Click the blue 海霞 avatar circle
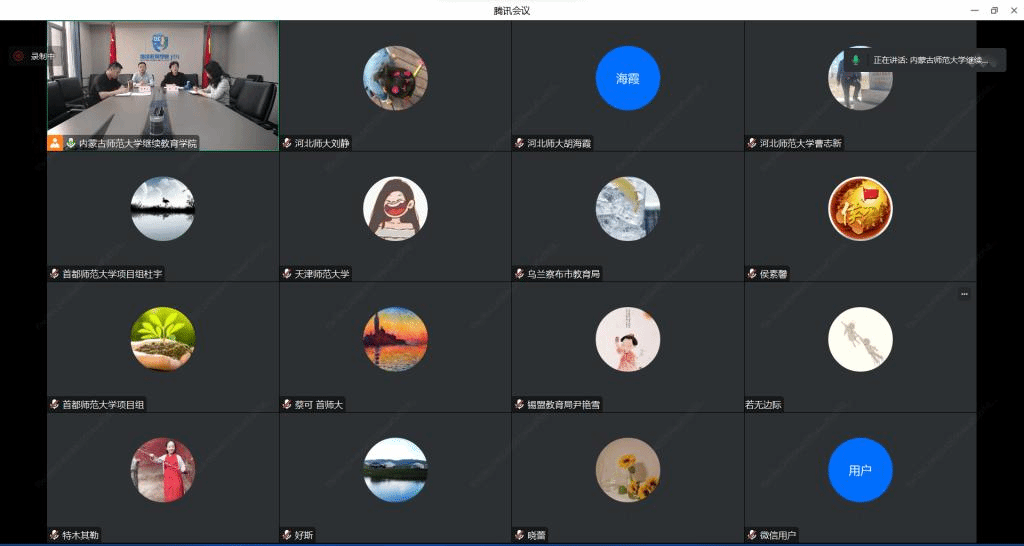Image resolution: width=1024 pixels, height=546 pixels. click(627, 78)
